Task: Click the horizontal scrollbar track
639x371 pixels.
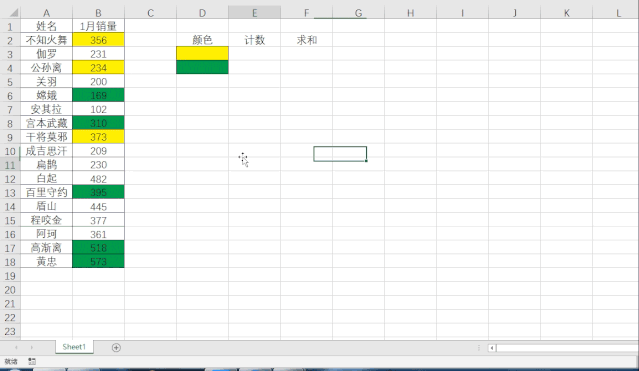Action: (x=566, y=348)
